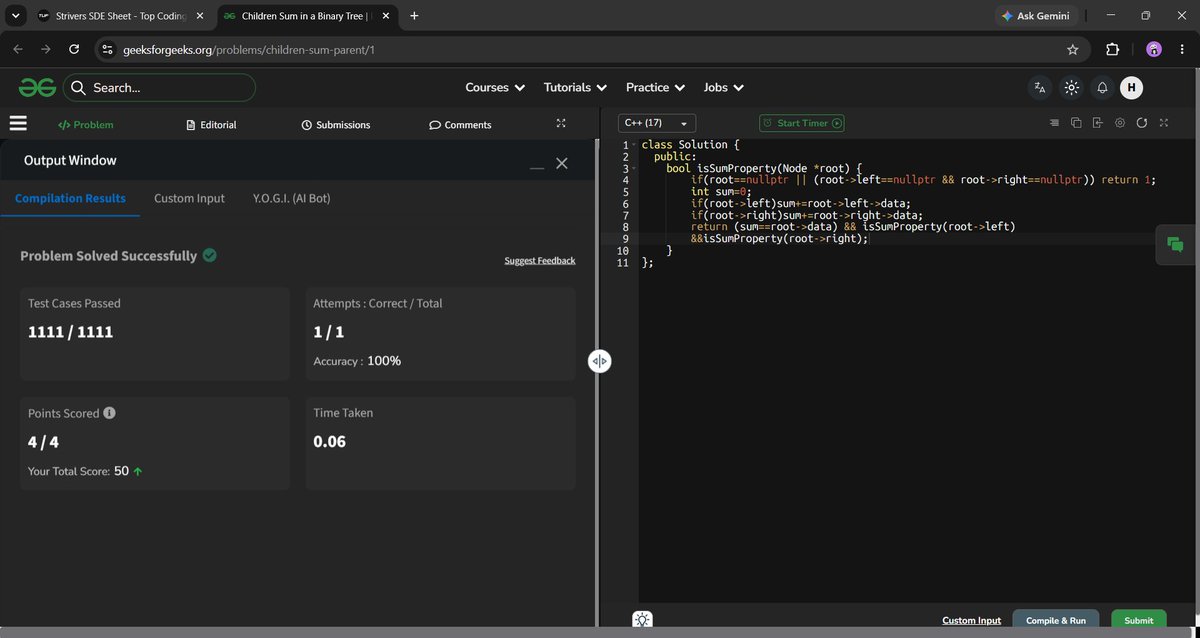The width and height of the screenshot is (1200, 638).
Task: Click the Ask Gemini button
Action: coord(1035,16)
